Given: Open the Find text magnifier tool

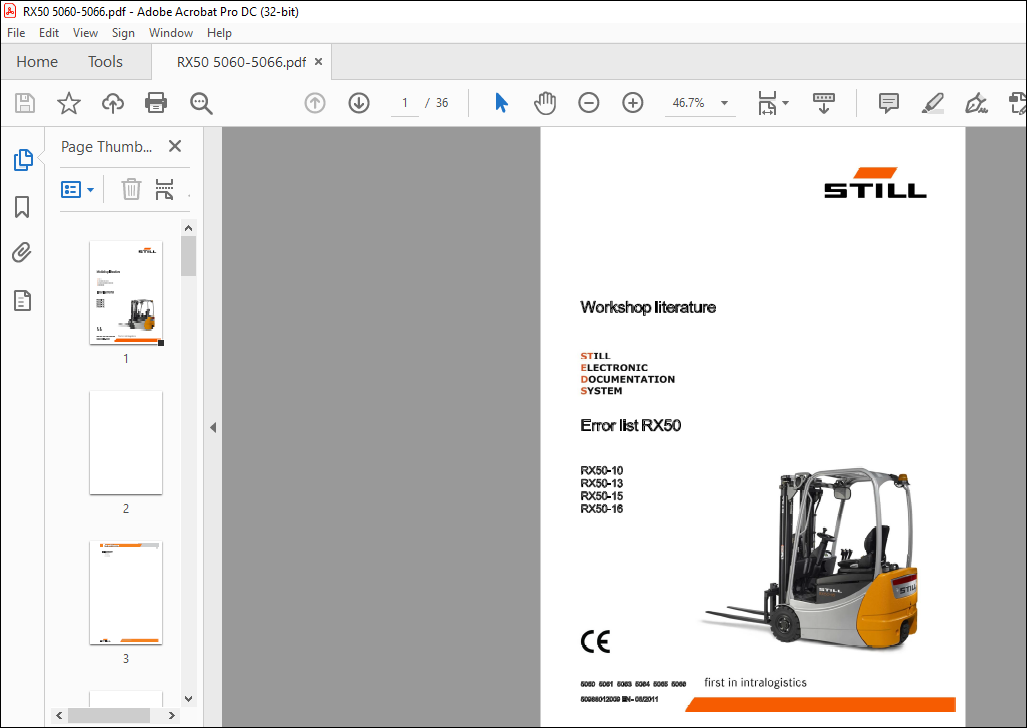Looking at the screenshot, I should [201, 103].
